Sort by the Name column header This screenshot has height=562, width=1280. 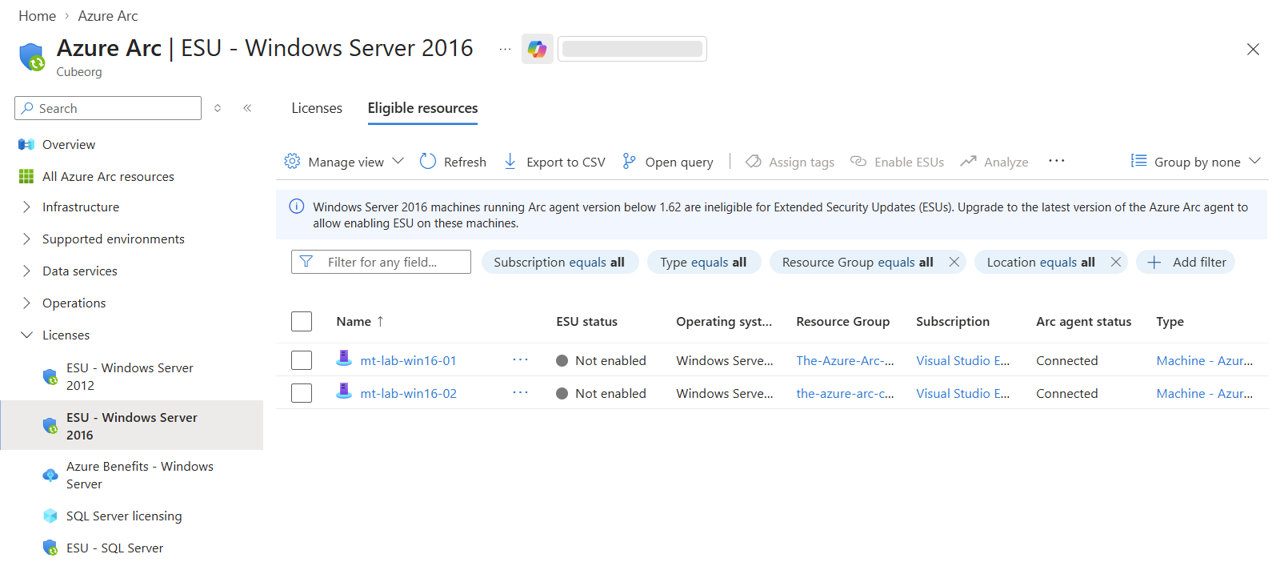click(x=360, y=321)
